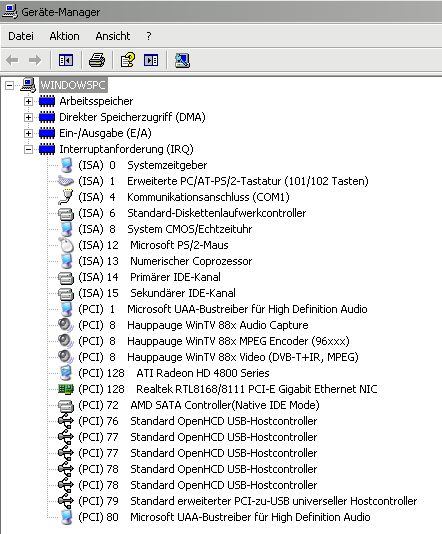Click the Direkter Speicherzugriff (DMA) chip icon
442x534 pixels.
tap(47, 117)
